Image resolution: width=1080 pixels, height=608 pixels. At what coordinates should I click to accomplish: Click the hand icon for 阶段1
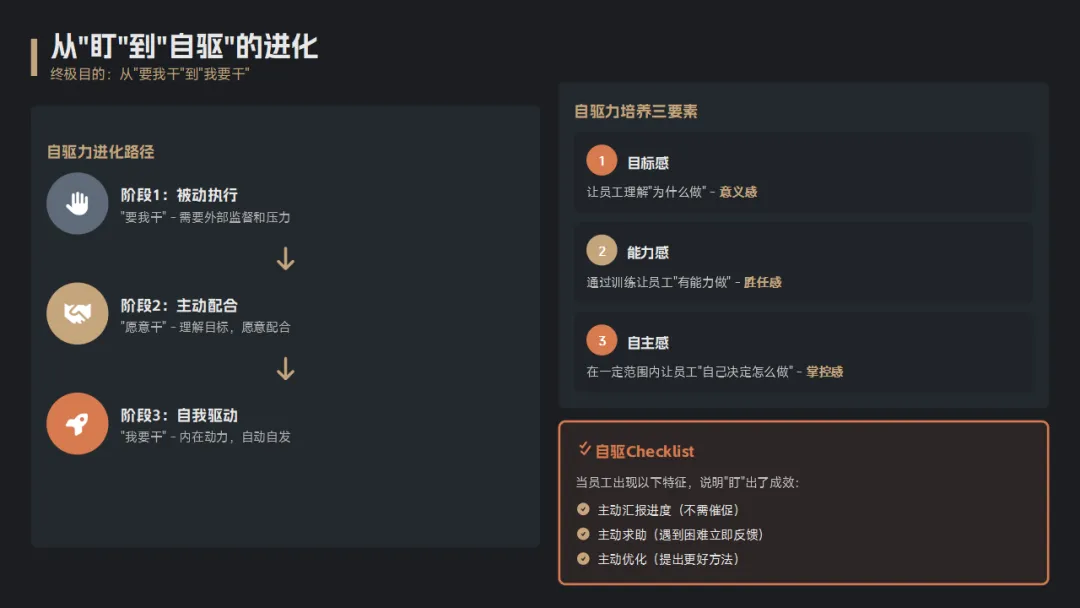coord(77,204)
